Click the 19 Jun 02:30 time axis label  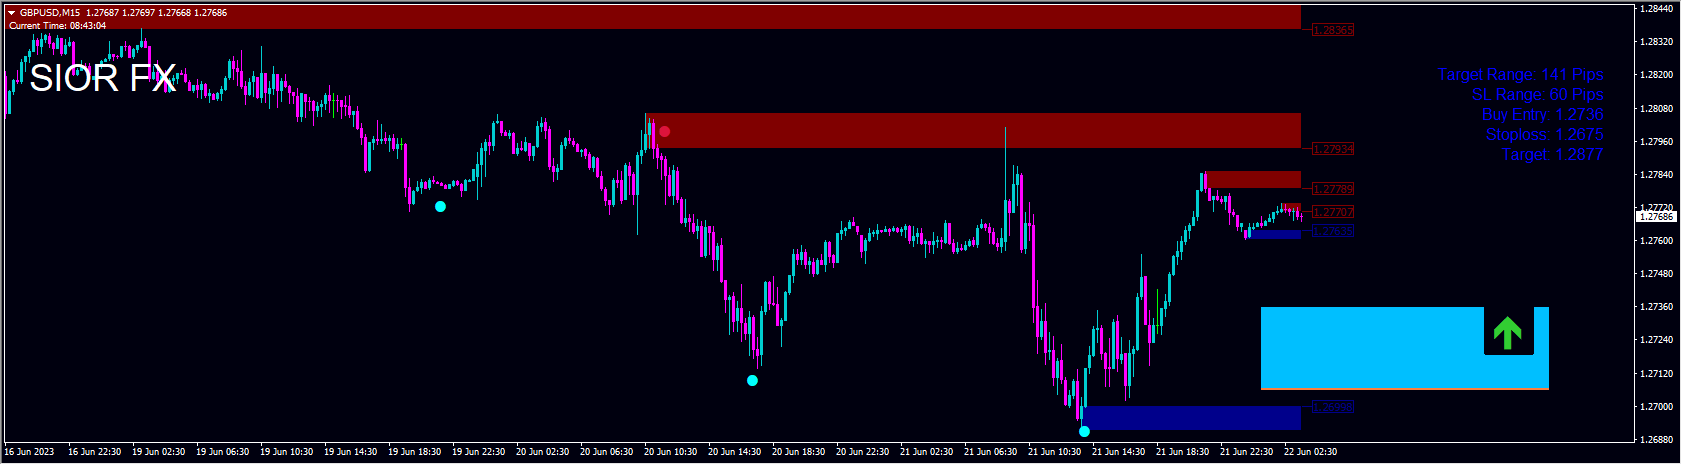158,452
